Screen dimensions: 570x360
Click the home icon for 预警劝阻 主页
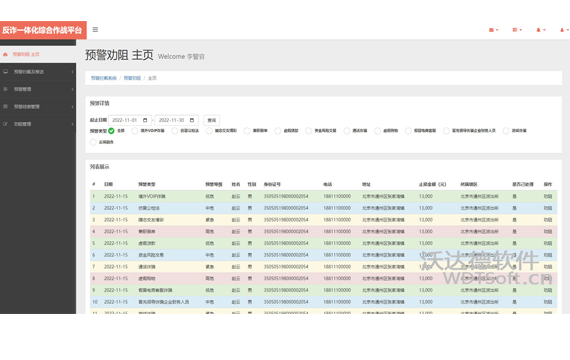point(5,55)
